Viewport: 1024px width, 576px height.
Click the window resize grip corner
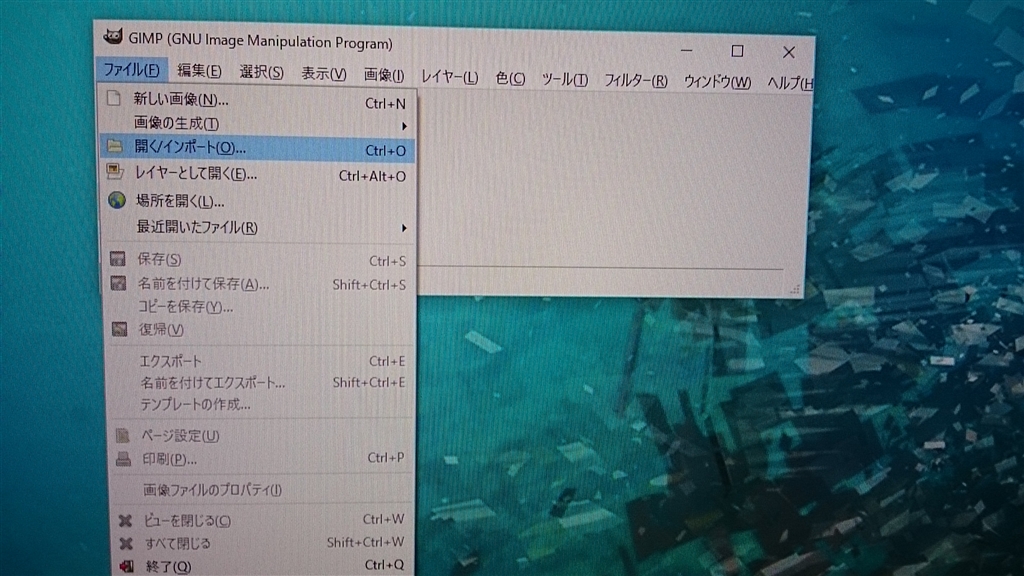tap(795, 290)
